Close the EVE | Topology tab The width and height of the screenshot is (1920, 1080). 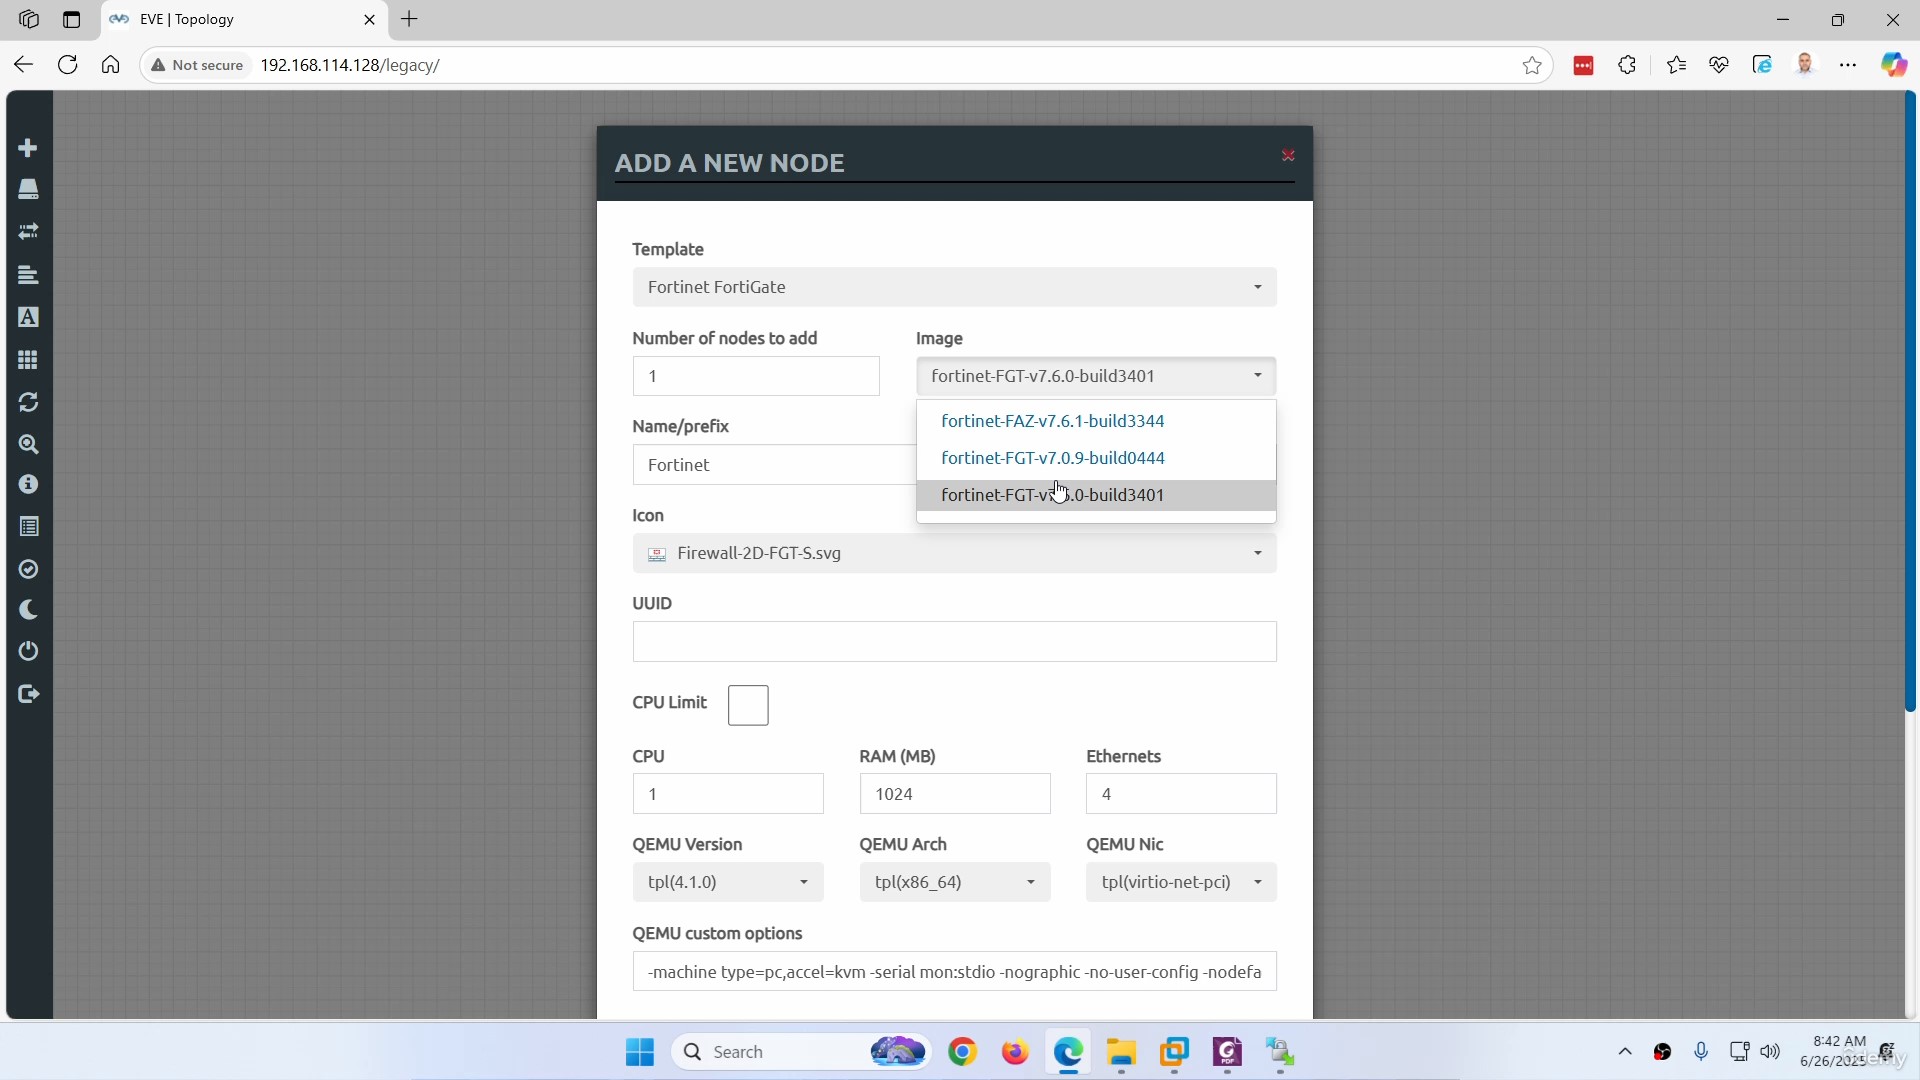pos(369,19)
